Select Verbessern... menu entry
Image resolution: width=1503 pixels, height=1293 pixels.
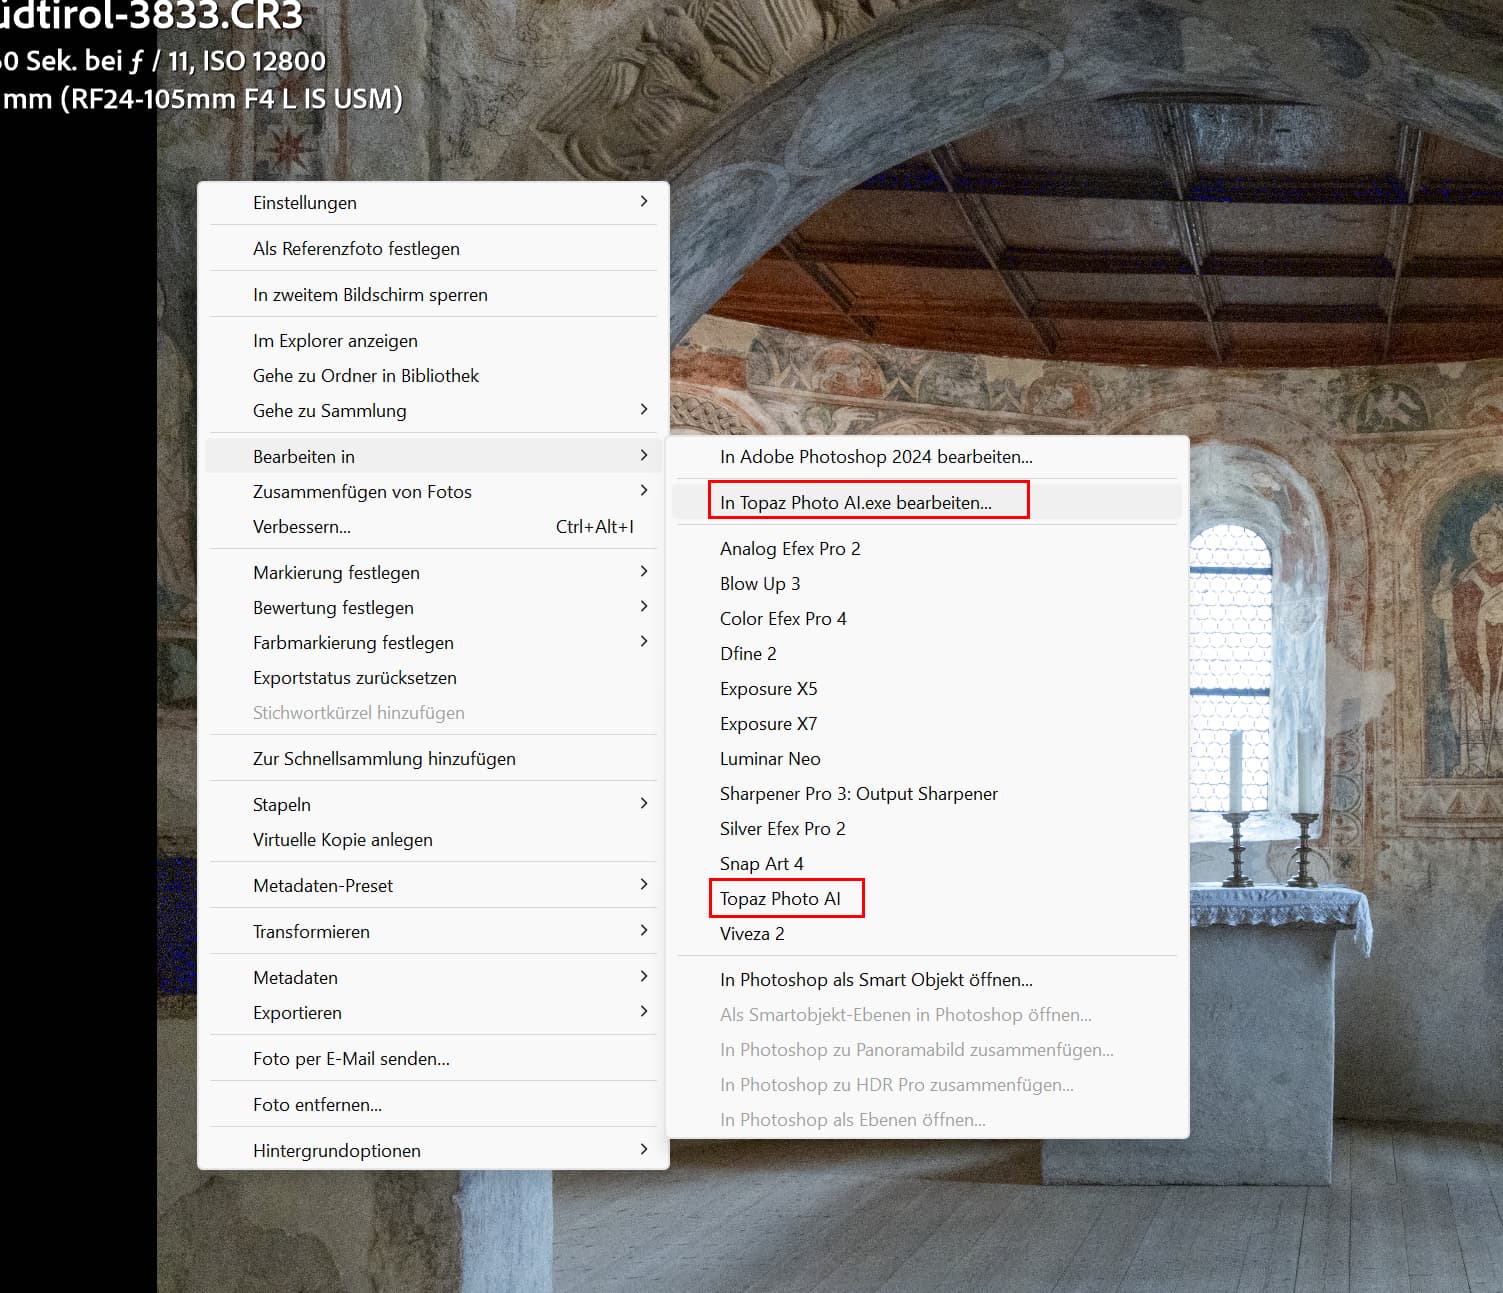tap(302, 527)
